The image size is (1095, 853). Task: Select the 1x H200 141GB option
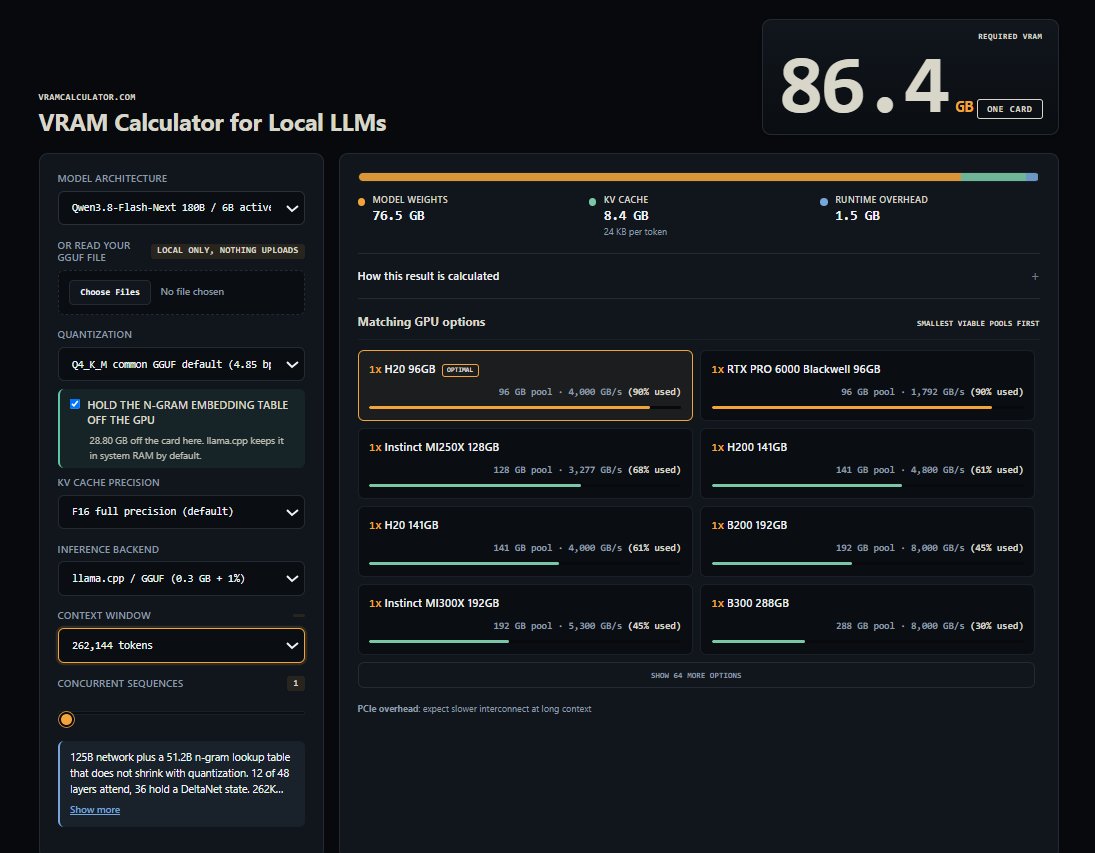[x=867, y=463]
